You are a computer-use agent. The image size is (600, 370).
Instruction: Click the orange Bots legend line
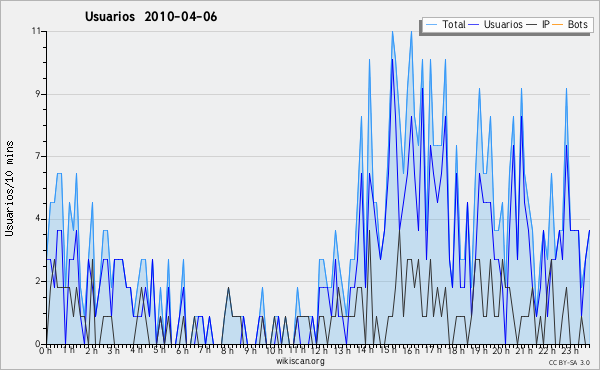(x=558, y=25)
